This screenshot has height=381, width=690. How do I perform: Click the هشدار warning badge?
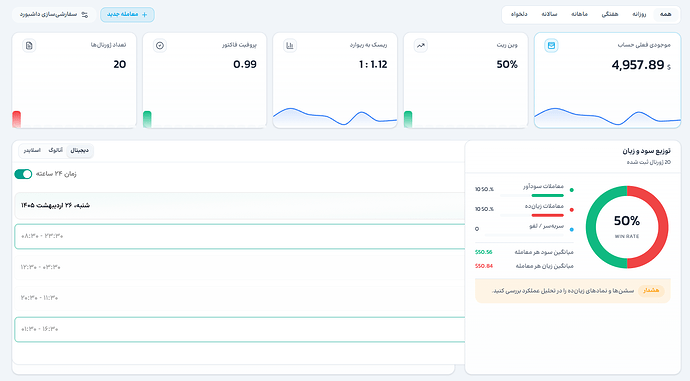point(651,290)
